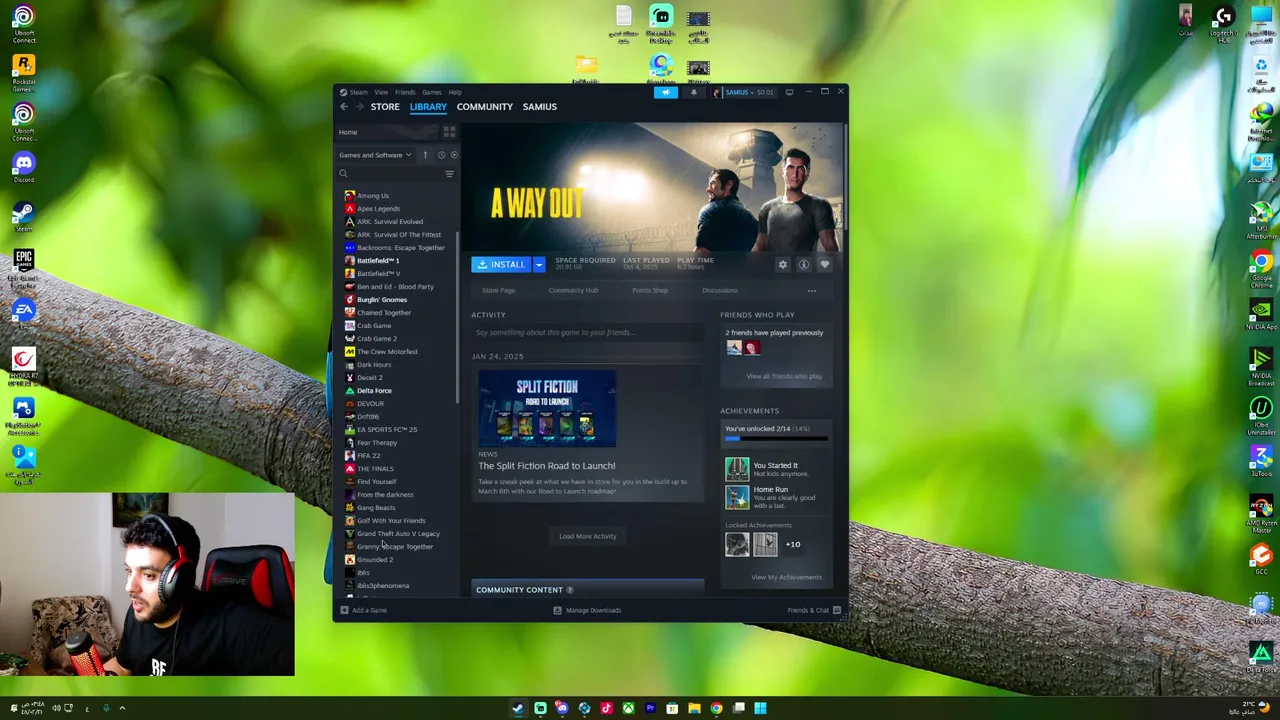Image resolution: width=1280 pixels, height=720 pixels.
Task: Open the Community Hub link
Action: [573, 291]
